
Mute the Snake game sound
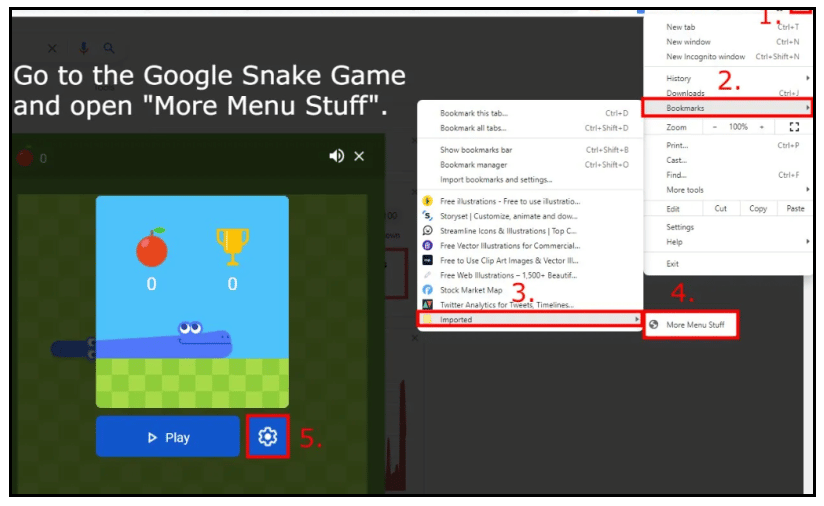(x=337, y=156)
